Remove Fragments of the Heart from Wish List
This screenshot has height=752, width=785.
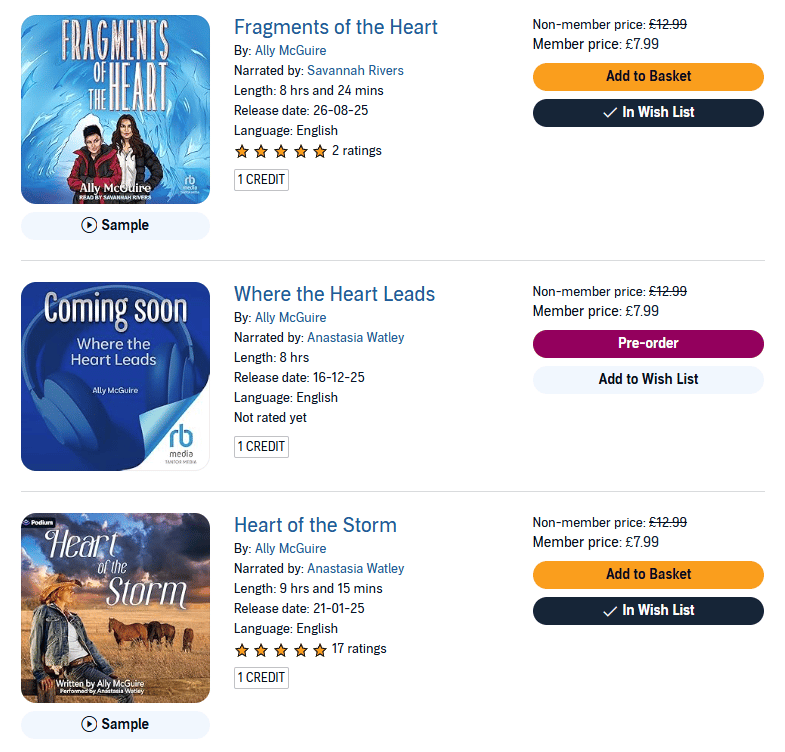click(x=648, y=113)
